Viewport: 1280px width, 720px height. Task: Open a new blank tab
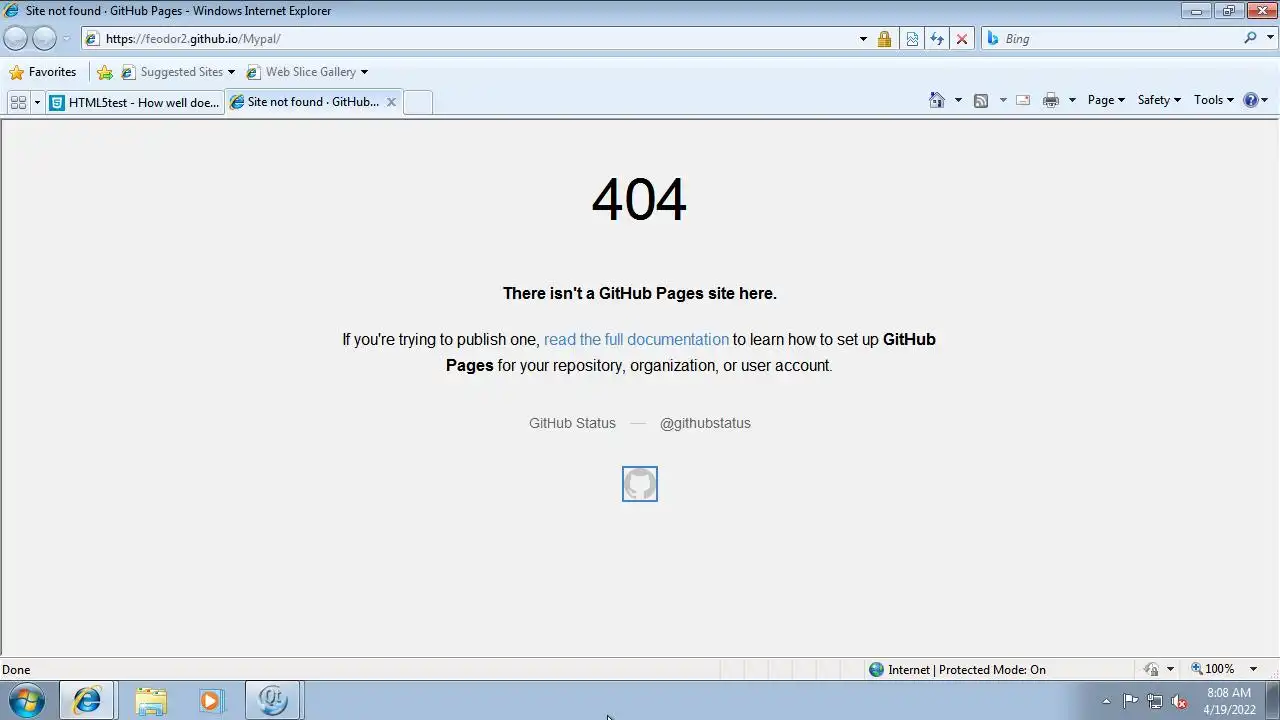tap(418, 102)
